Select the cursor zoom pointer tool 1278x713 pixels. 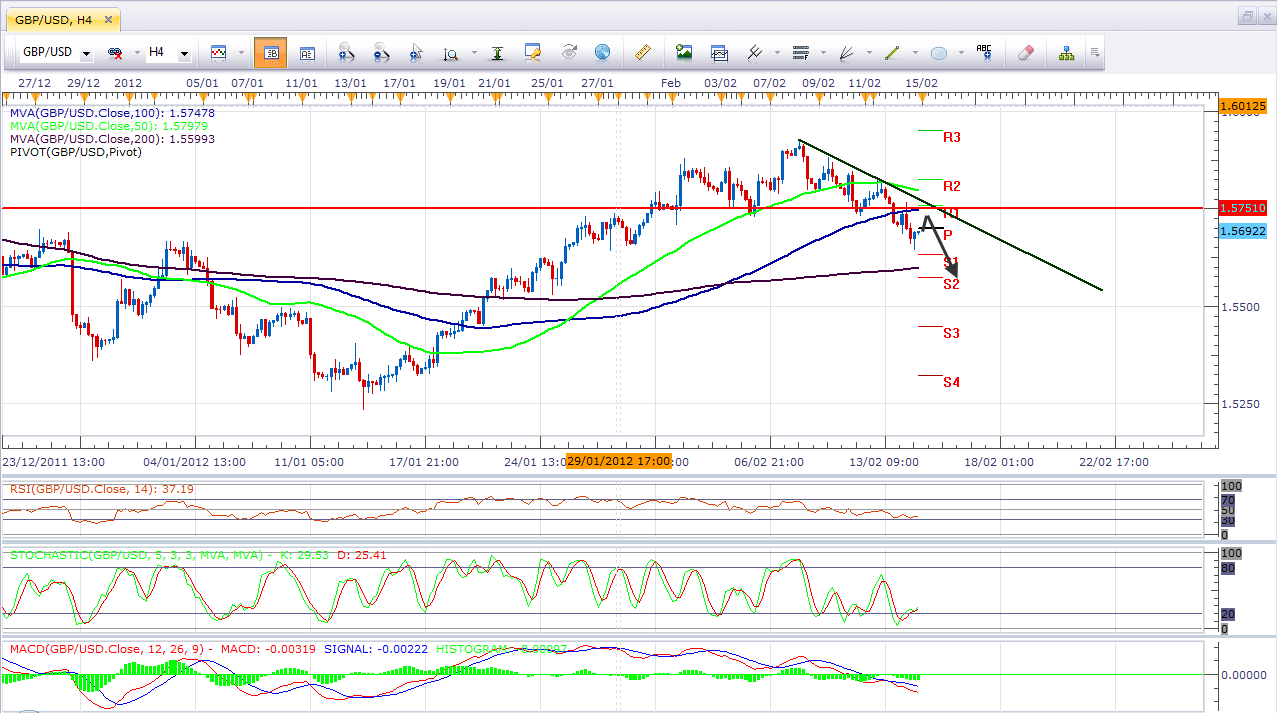coord(416,52)
